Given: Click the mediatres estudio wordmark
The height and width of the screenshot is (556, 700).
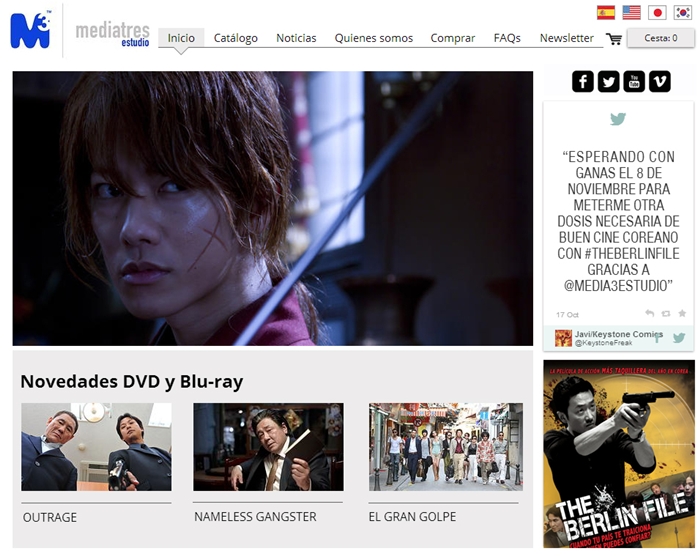Looking at the screenshot, I should coord(112,34).
